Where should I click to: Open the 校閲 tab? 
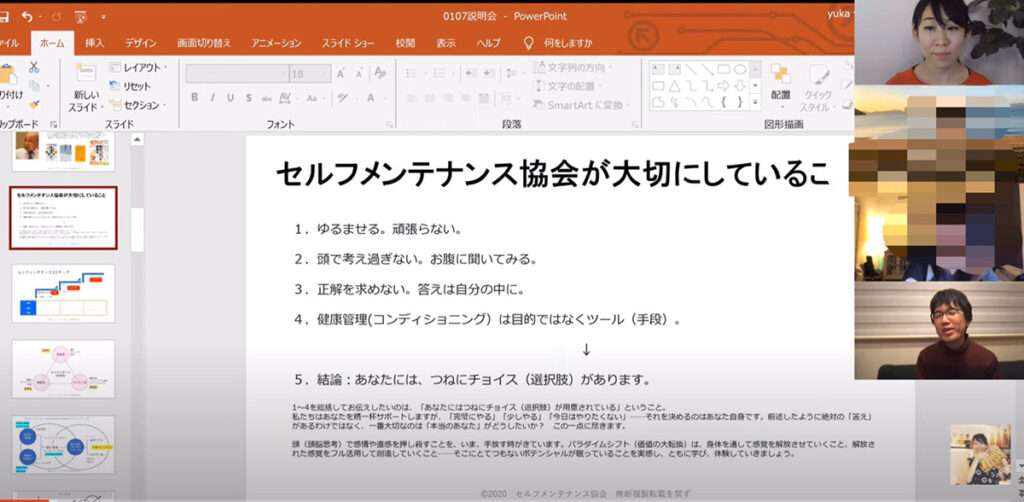(405, 43)
